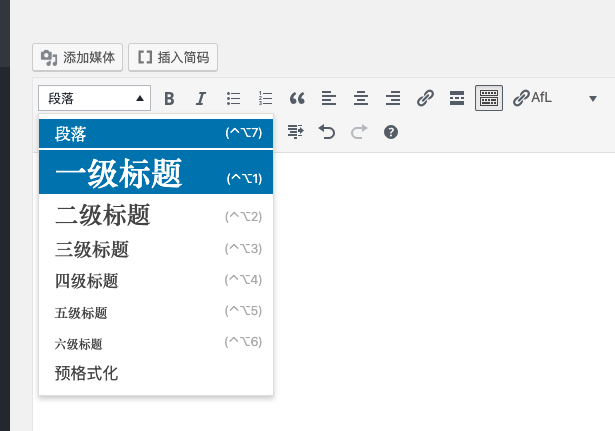
Task: Click the 添加媒体 button
Action: click(78, 57)
